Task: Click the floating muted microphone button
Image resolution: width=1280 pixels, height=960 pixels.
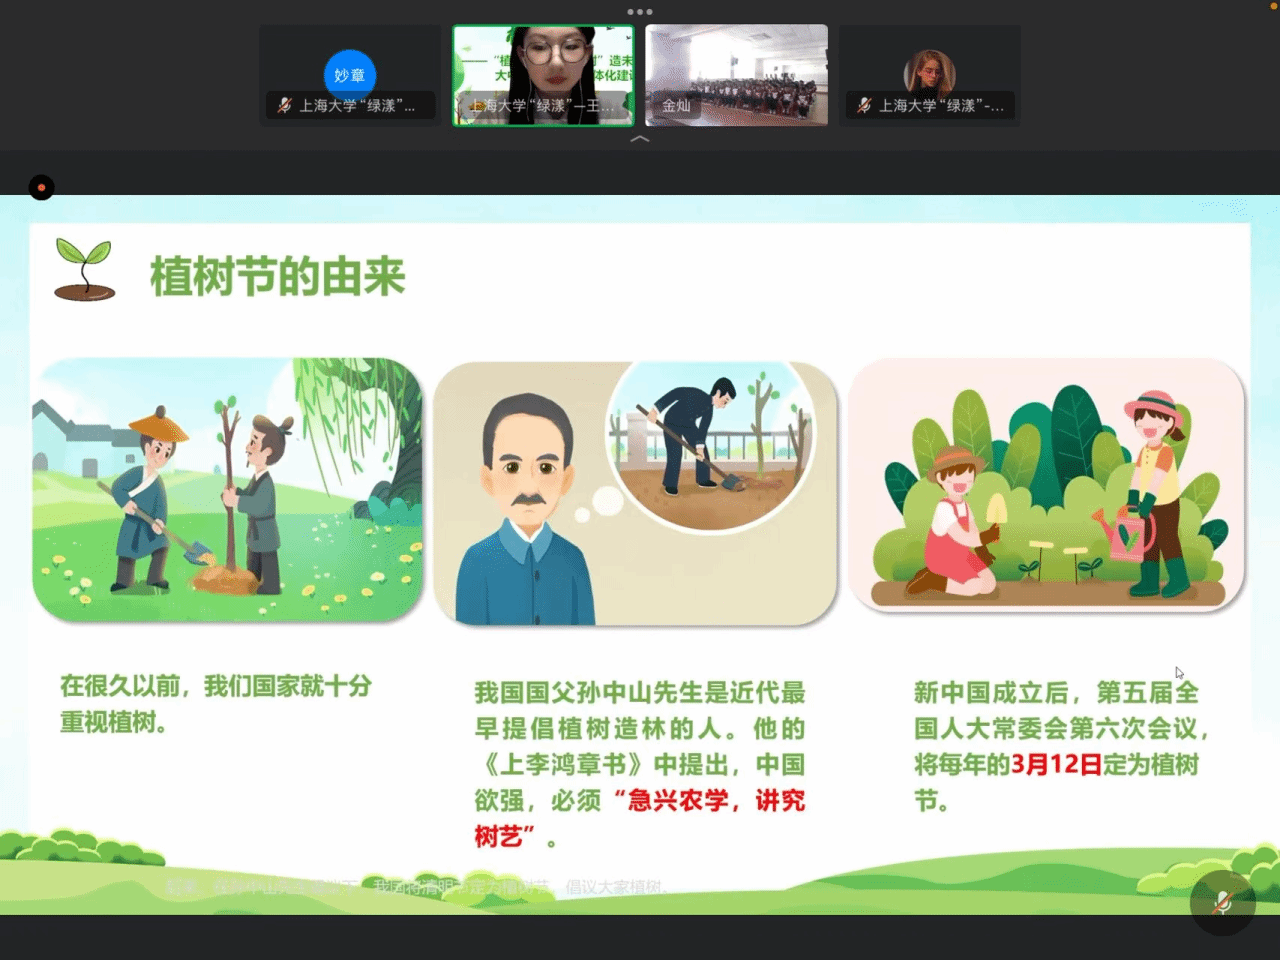Action: [1222, 902]
